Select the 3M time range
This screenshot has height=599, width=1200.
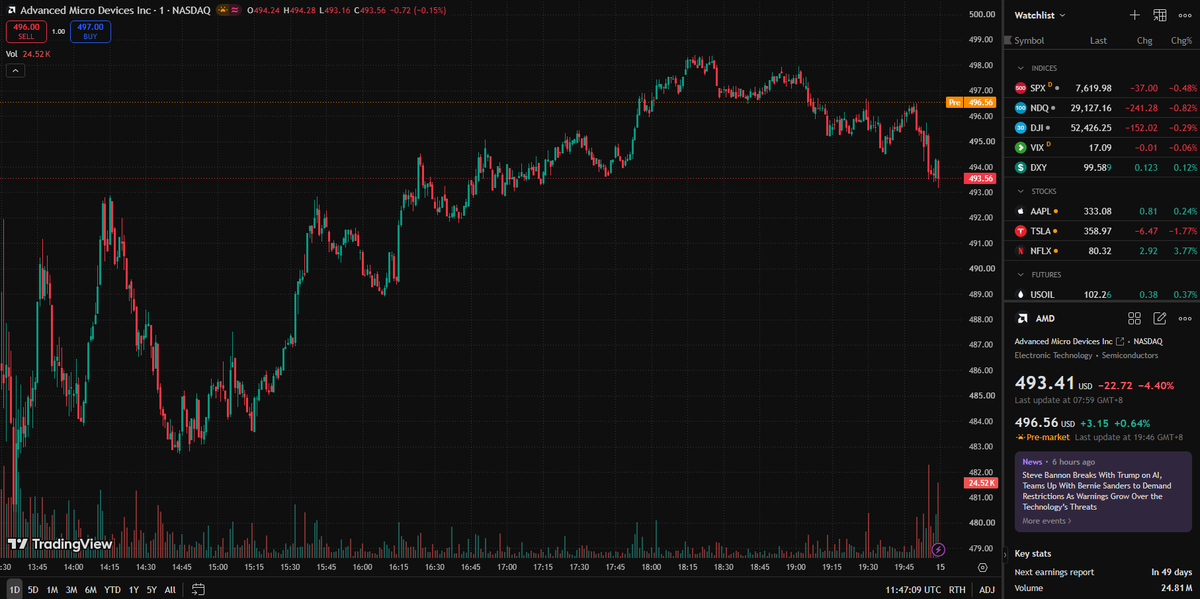coord(71,590)
